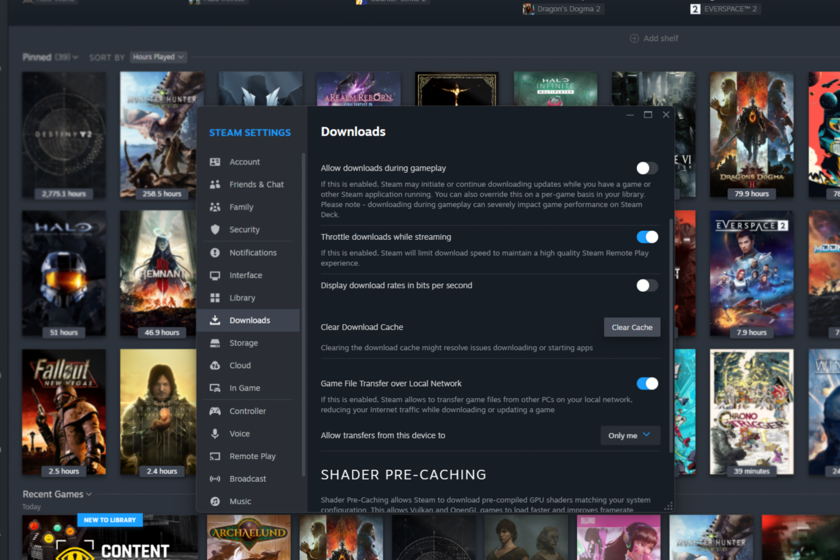Click the Broadcast signal icon
The height and width of the screenshot is (560, 840).
pyautogui.click(x=215, y=479)
